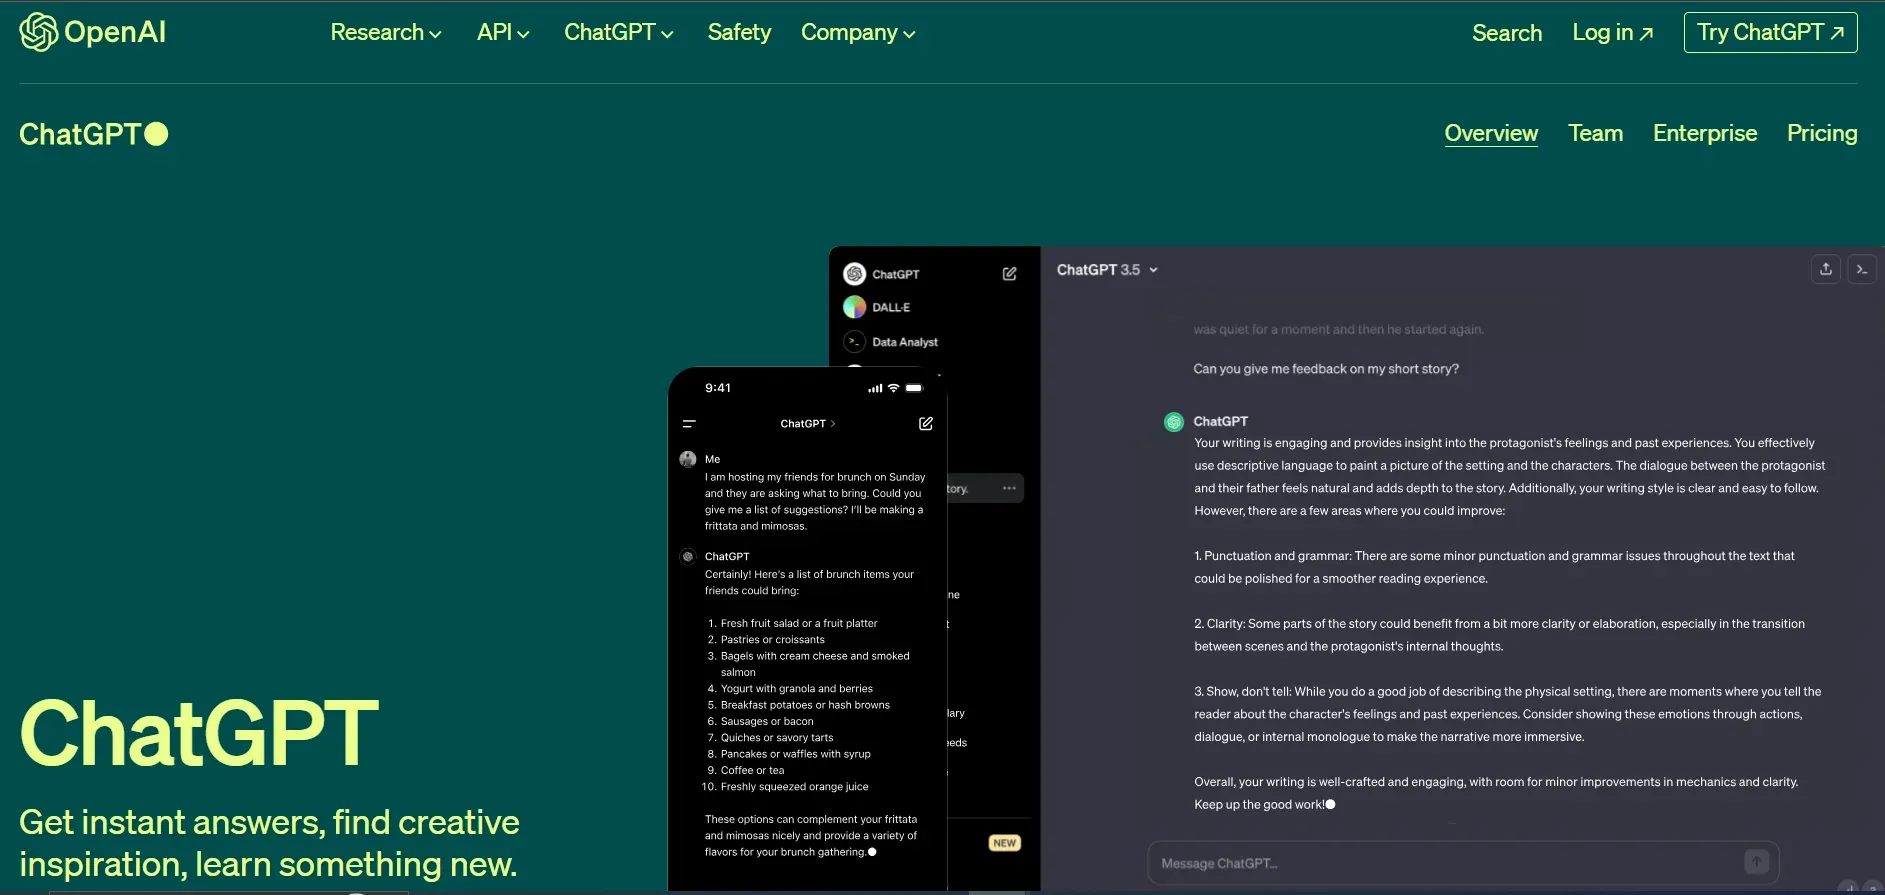Viewport: 1885px width, 895px height.
Task: Expand the Company menu
Action: pyautogui.click(x=858, y=32)
